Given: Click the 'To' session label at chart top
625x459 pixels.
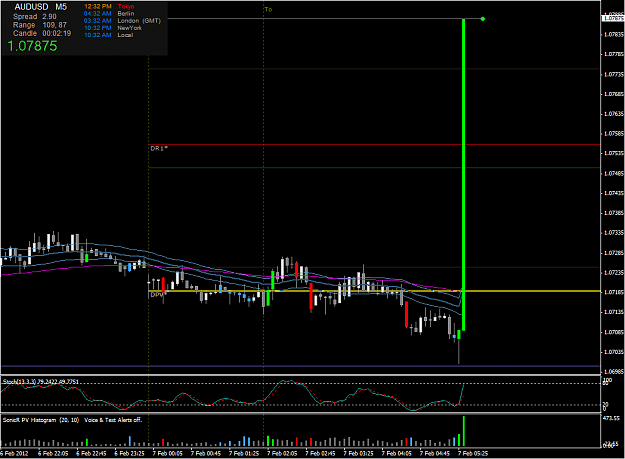Looking at the screenshot, I should tap(268, 9).
